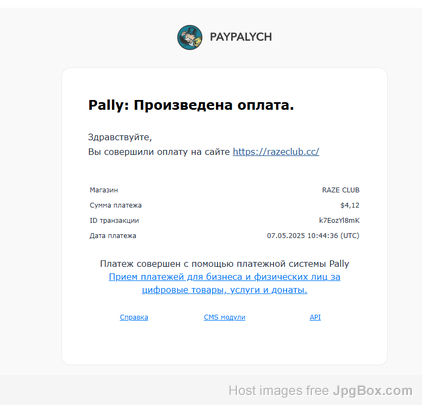
Task: Click the Здравствуйте greeting text
Action: point(120,137)
